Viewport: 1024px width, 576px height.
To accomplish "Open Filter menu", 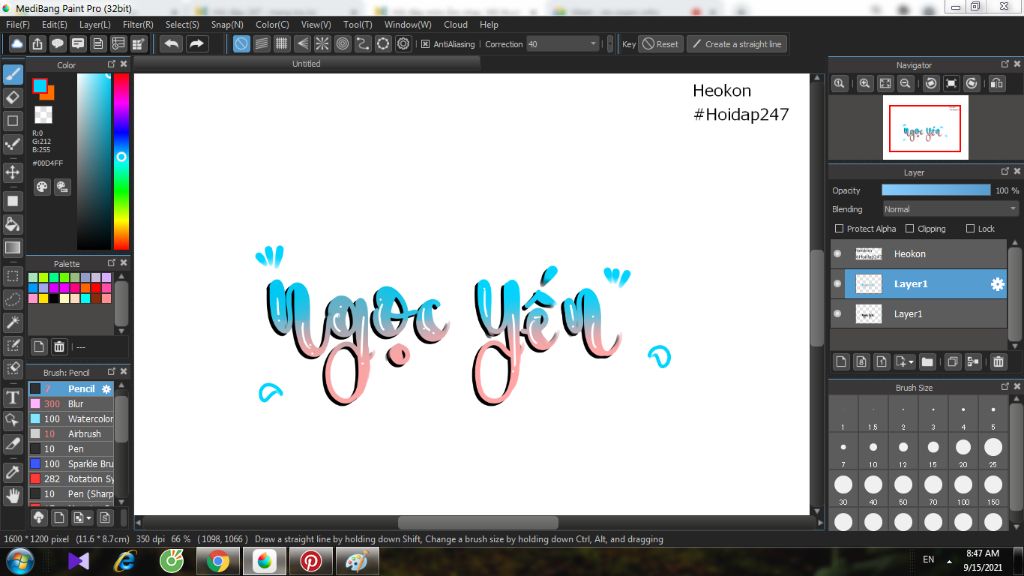I will click(138, 24).
